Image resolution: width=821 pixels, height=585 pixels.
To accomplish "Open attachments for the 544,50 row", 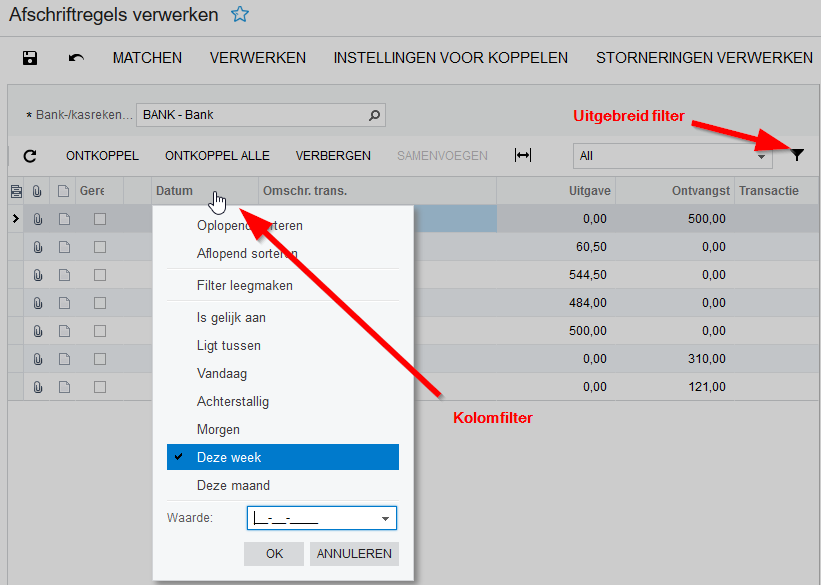I will point(38,275).
